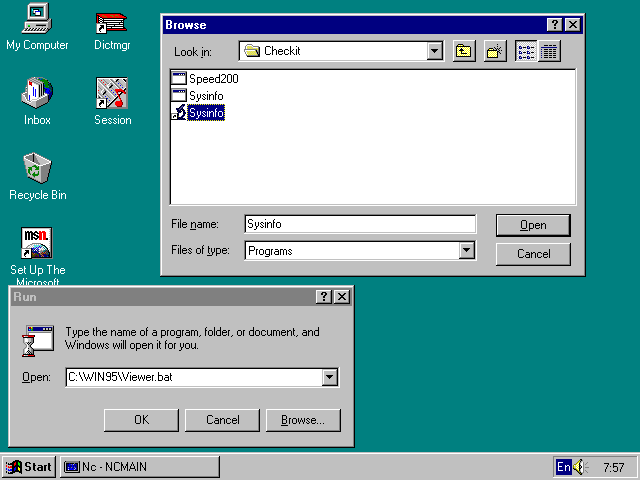This screenshot has width=640, height=480.
Task: Open the My Computer desktop icon
Action: 37,18
